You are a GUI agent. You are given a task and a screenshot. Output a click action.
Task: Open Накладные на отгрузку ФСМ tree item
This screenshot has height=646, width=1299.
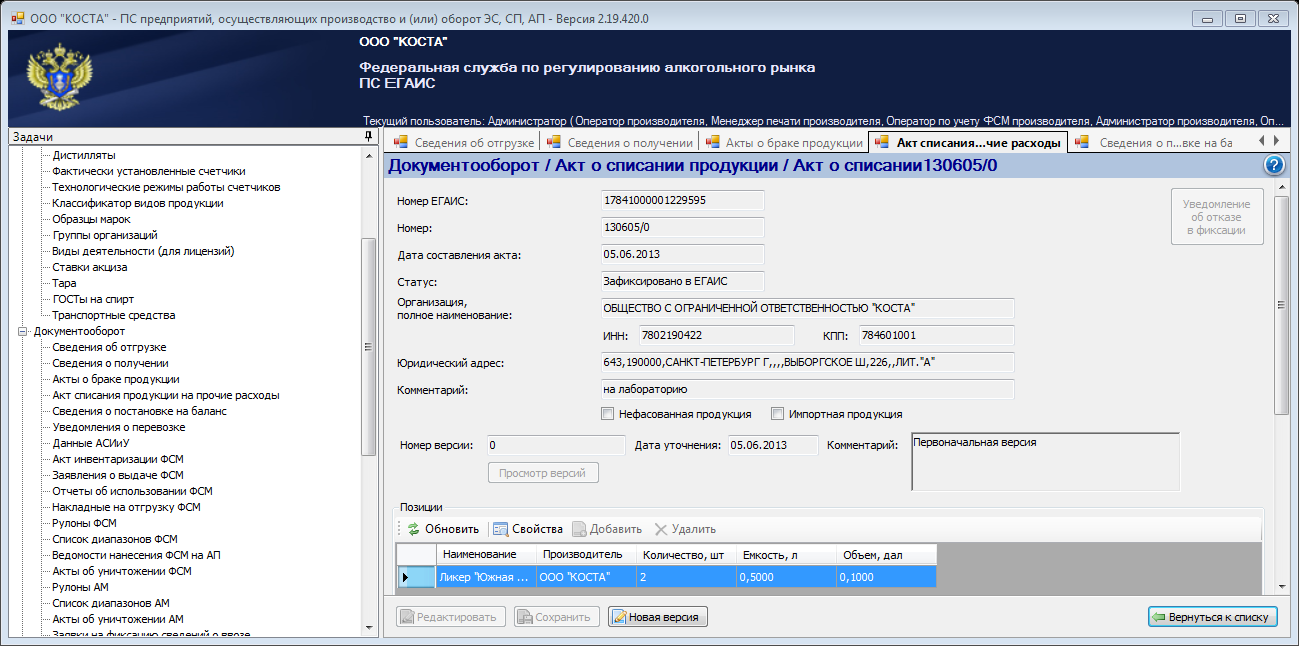click(x=127, y=507)
